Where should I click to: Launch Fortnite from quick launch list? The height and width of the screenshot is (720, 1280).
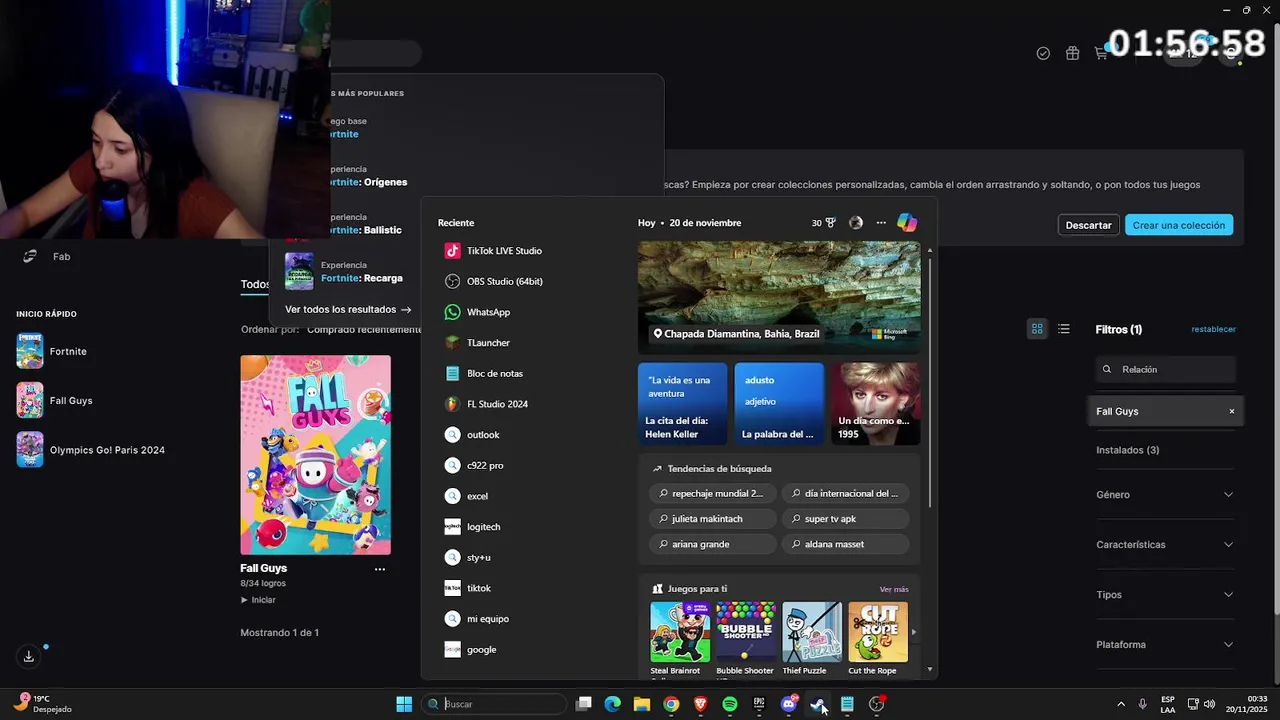click(x=52, y=351)
